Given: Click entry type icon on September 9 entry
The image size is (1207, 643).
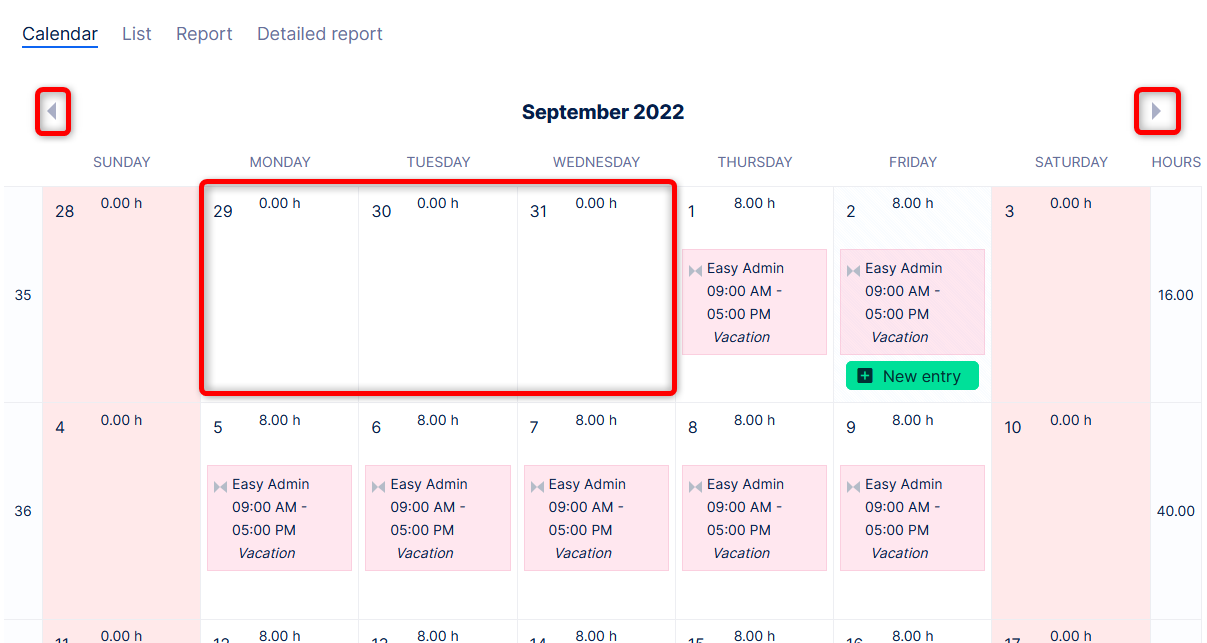Looking at the screenshot, I should point(853,486).
